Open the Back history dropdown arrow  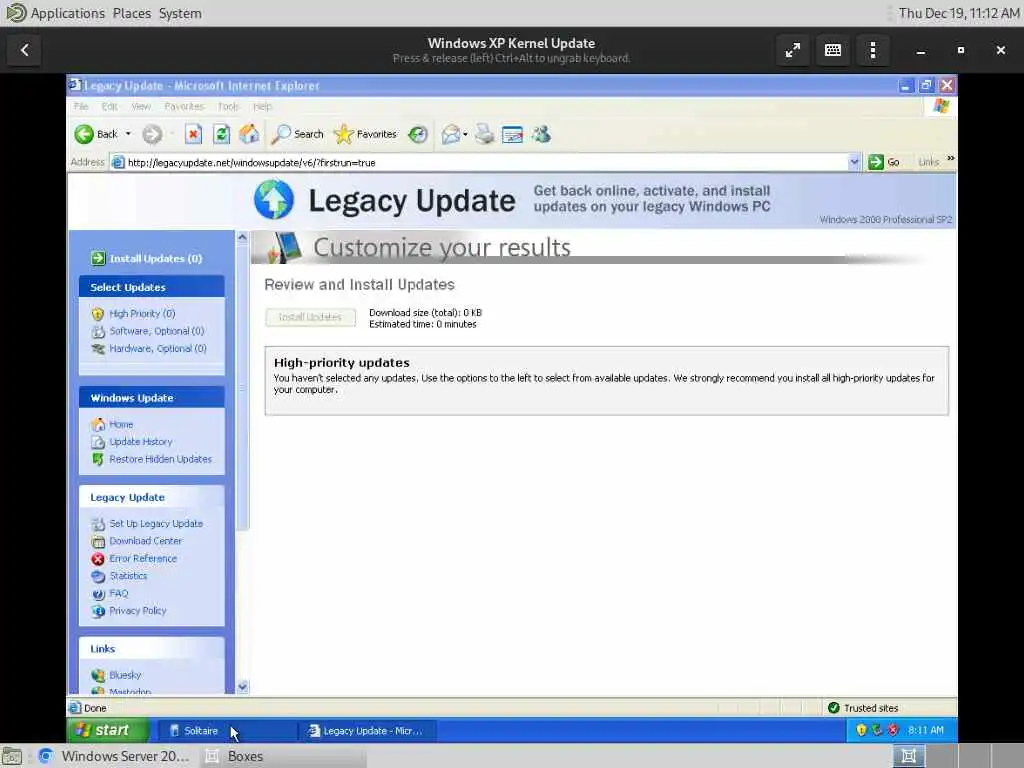click(x=128, y=135)
